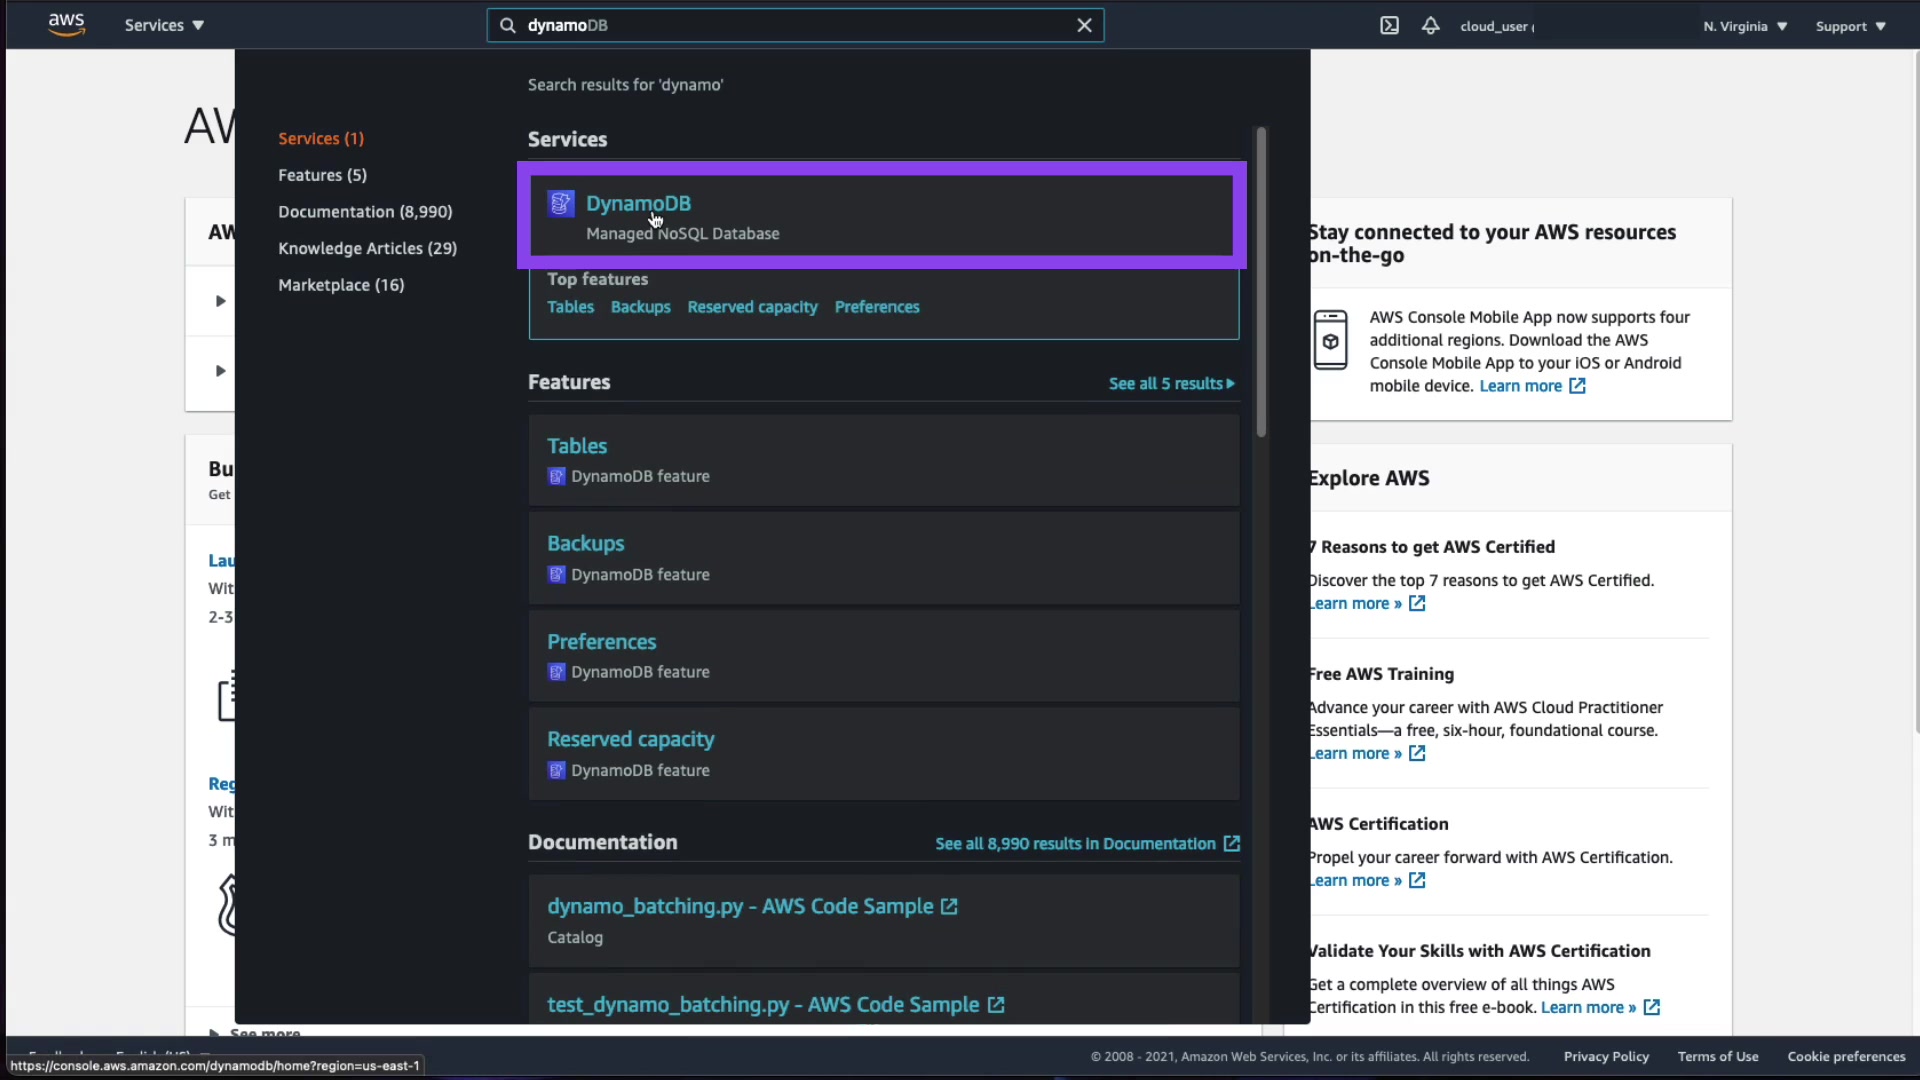Screen dimensions: 1920x1080
Task: Open the CloudShell terminal icon
Action: pos(1389,26)
